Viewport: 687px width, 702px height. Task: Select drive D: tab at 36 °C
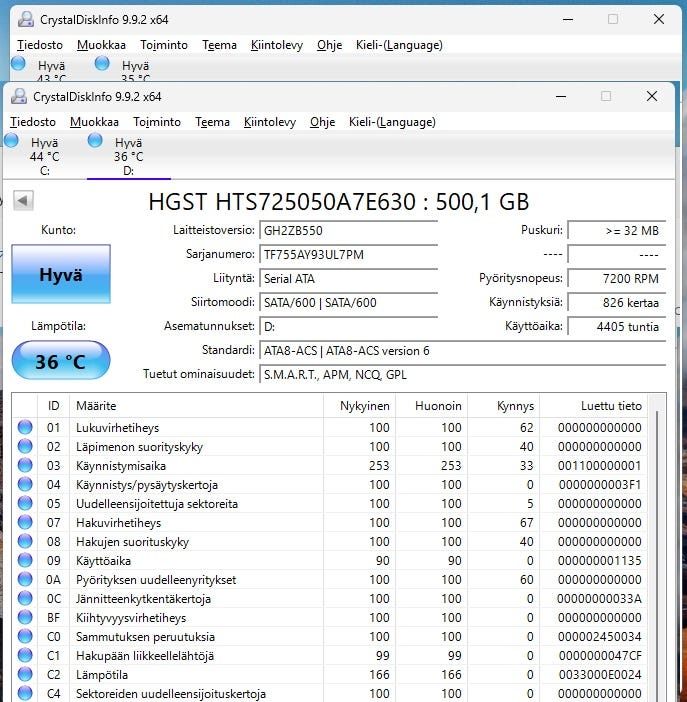click(x=129, y=156)
